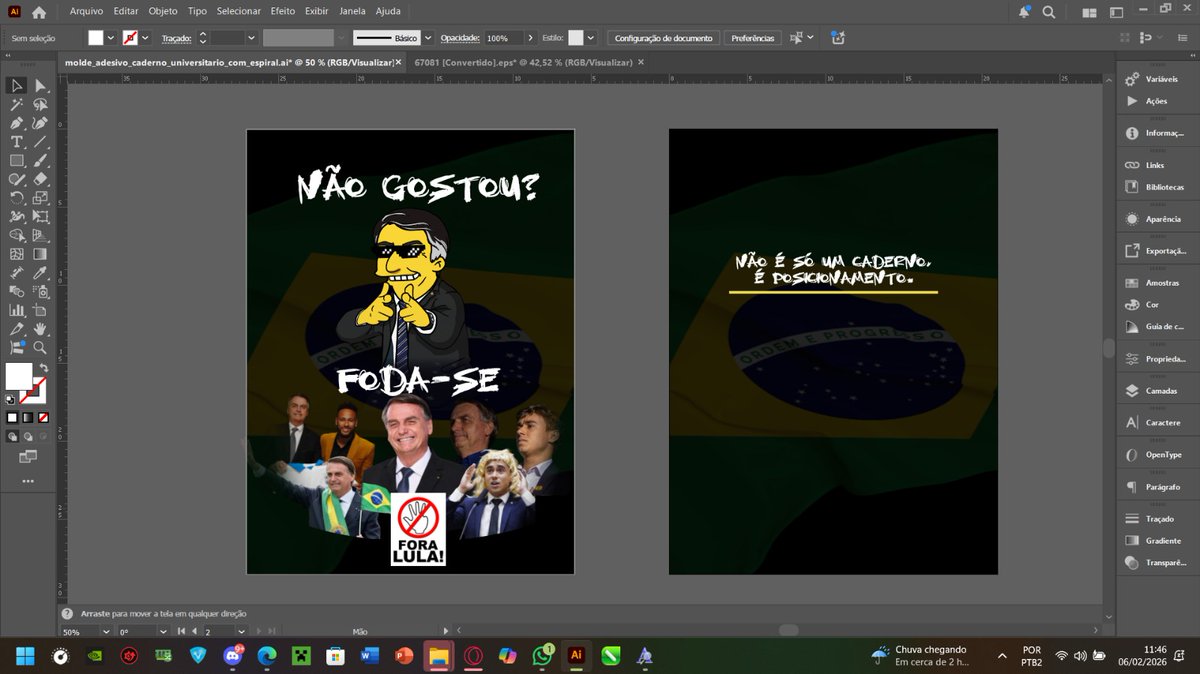The height and width of the screenshot is (674, 1200).
Task: Open WhatsApp from the taskbar
Action: point(543,656)
